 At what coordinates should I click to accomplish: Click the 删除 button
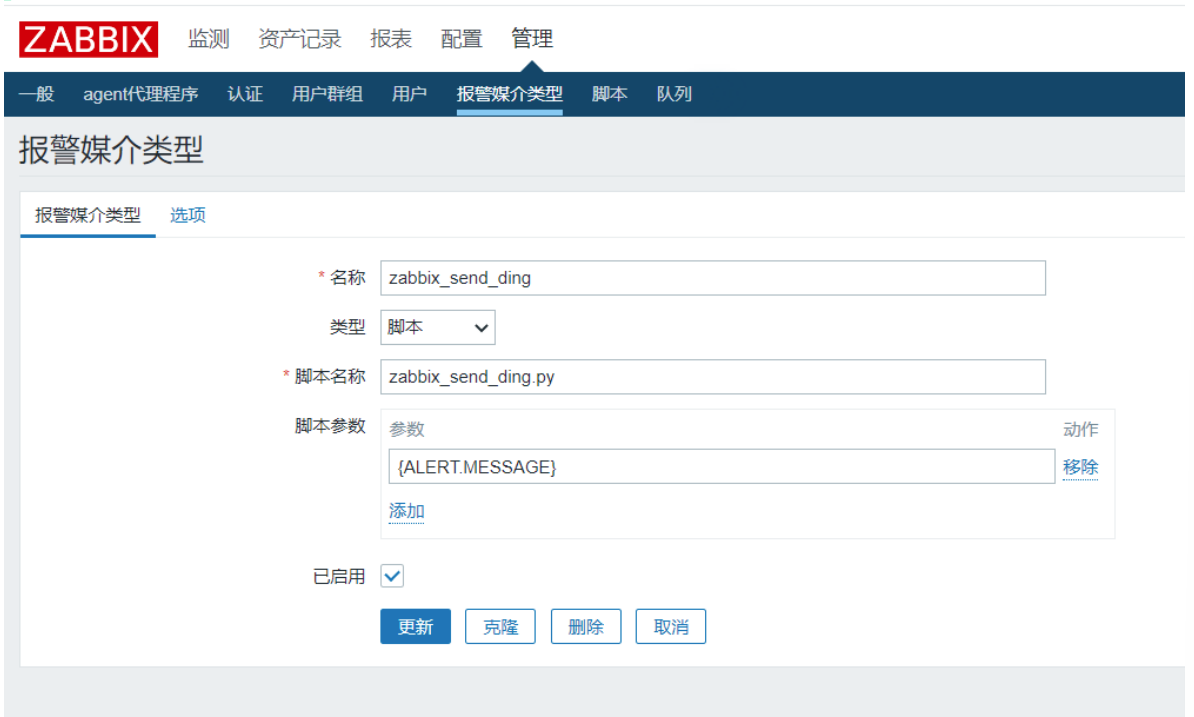[586, 626]
